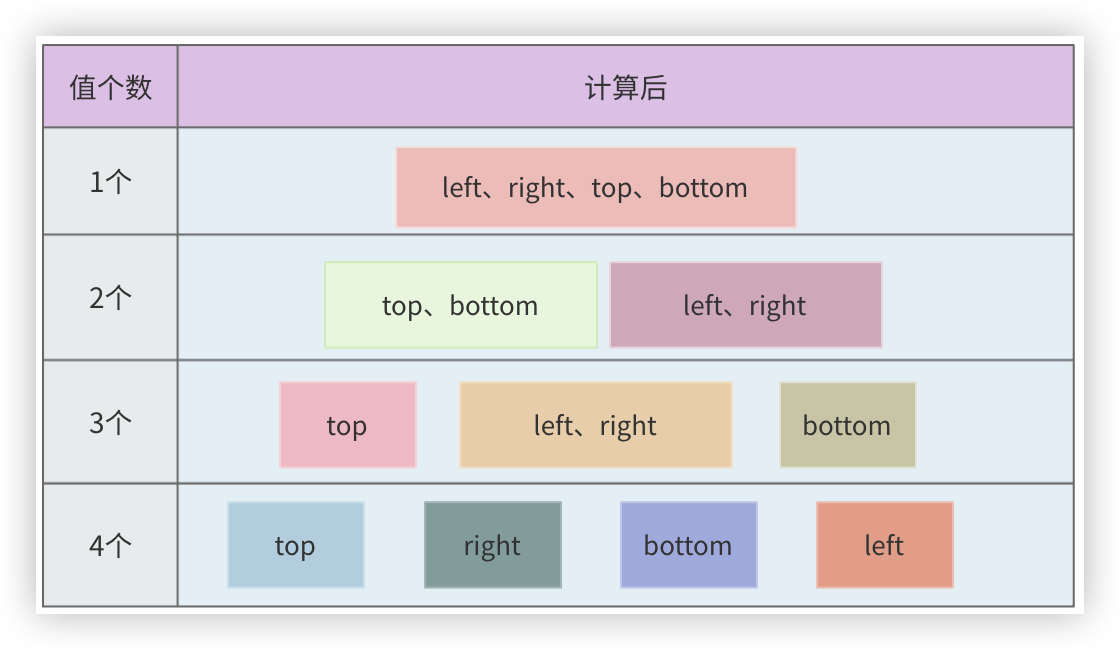
Task: Click blank space right of the mauve left、right box
Action: point(977,305)
